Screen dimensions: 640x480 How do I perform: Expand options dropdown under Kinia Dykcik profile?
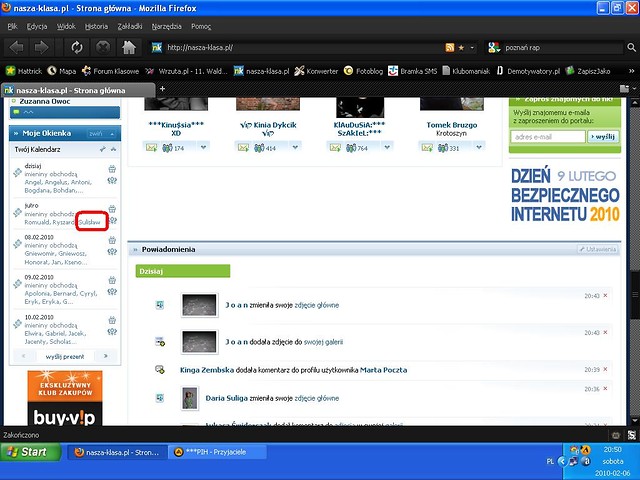(x=295, y=147)
